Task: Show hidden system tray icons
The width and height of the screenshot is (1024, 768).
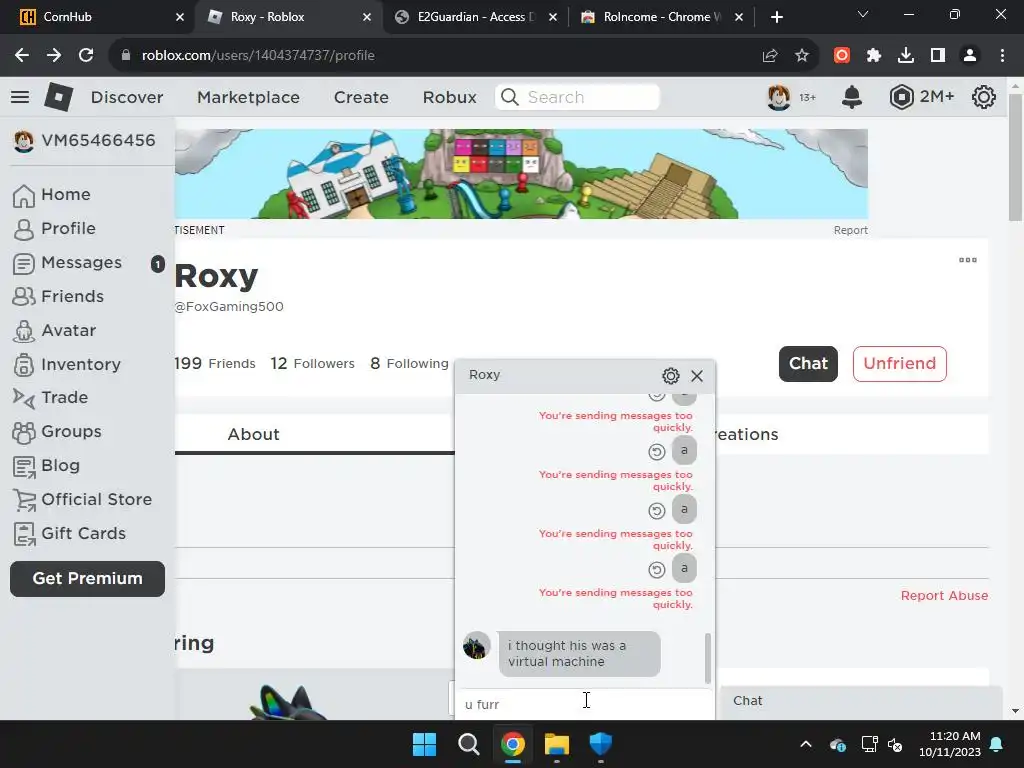Action: pos(806,744)
